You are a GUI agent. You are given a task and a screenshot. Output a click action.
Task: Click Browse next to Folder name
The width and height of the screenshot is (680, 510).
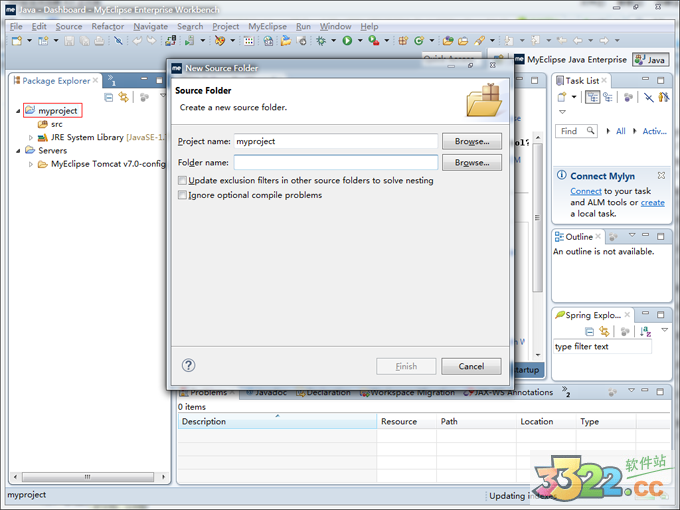point(472,163)
